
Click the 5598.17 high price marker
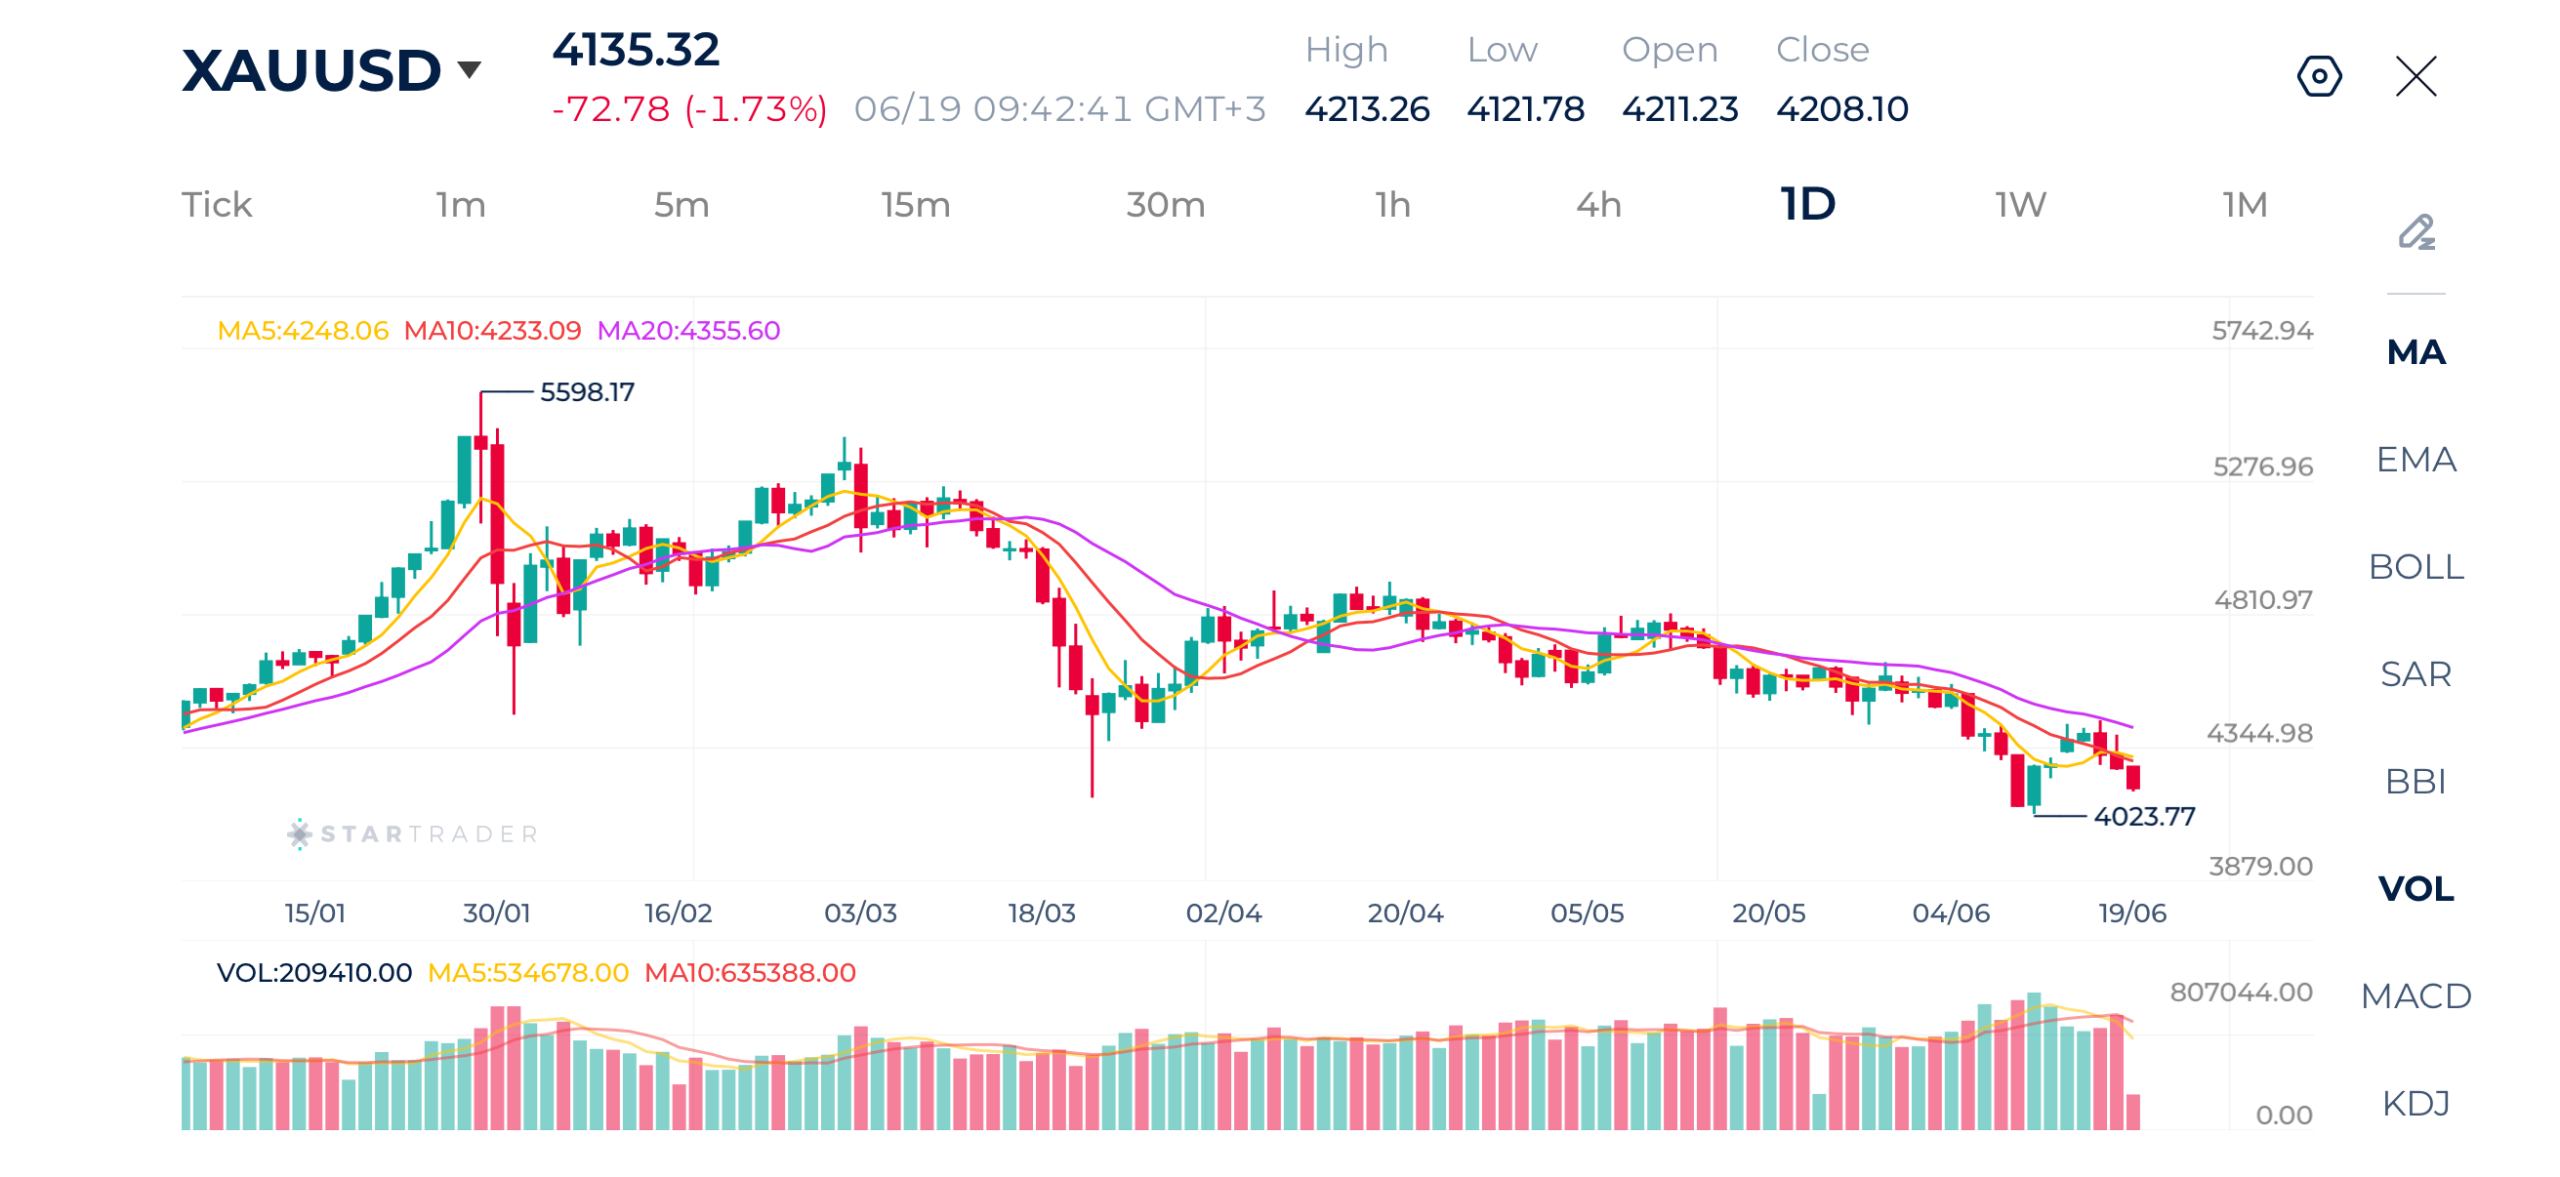coord(586,391)
